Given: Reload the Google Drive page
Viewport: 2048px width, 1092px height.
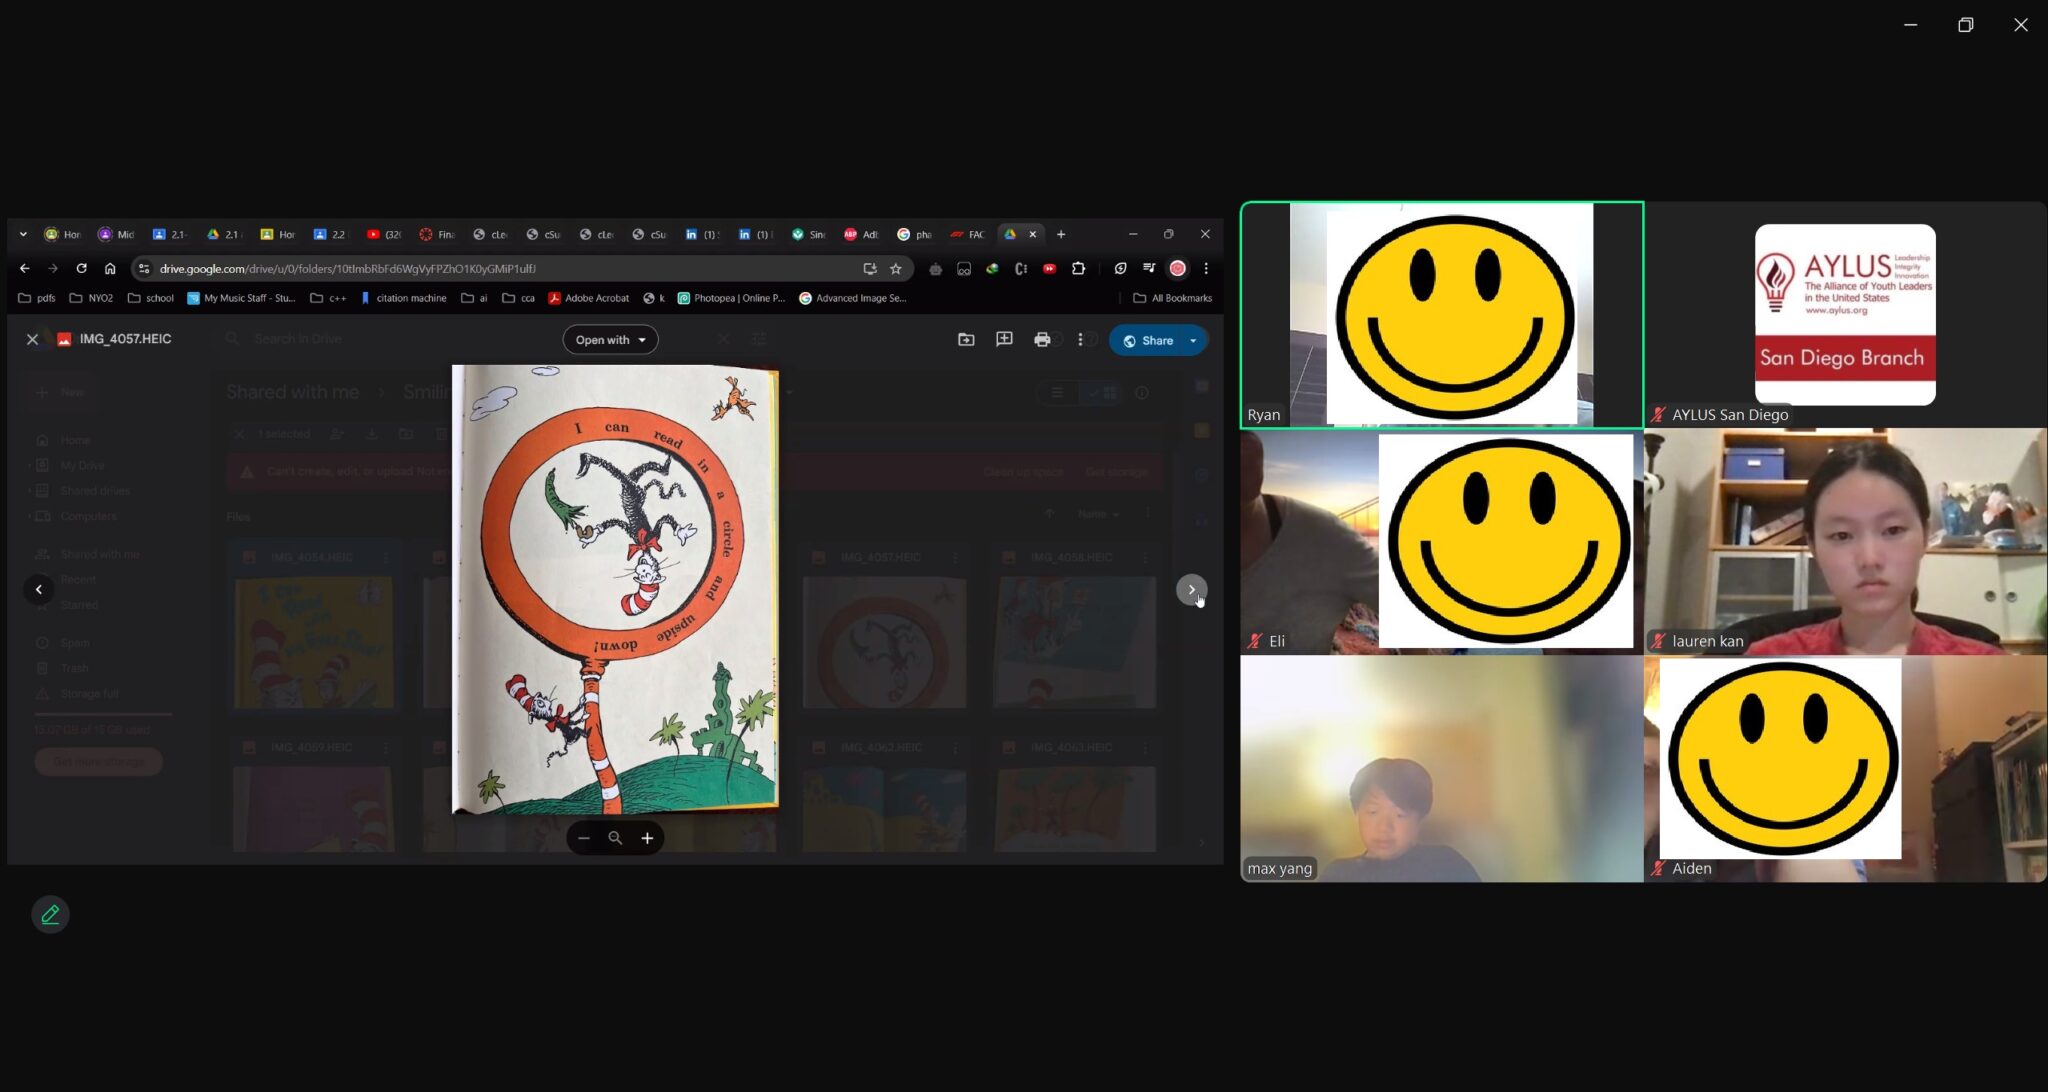Looking at the screenshot, I should point(81,268).
